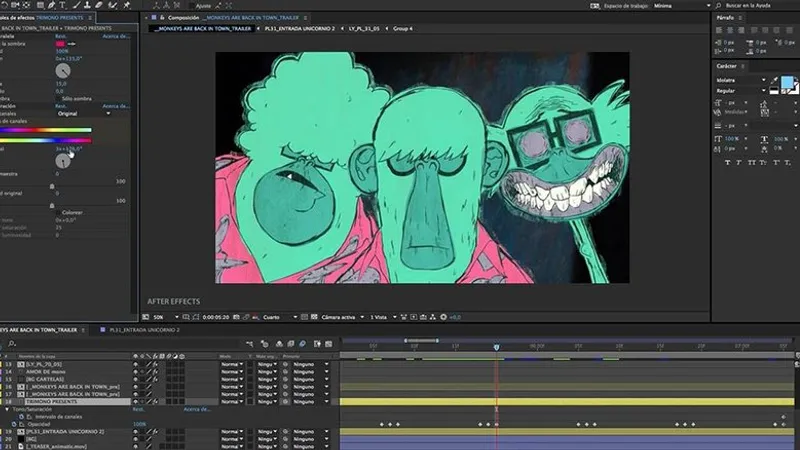Click the blue fill color swatch in Carácter
This screenshot has width=800, height=450.
pyautogui.click(x=787, y=83)
